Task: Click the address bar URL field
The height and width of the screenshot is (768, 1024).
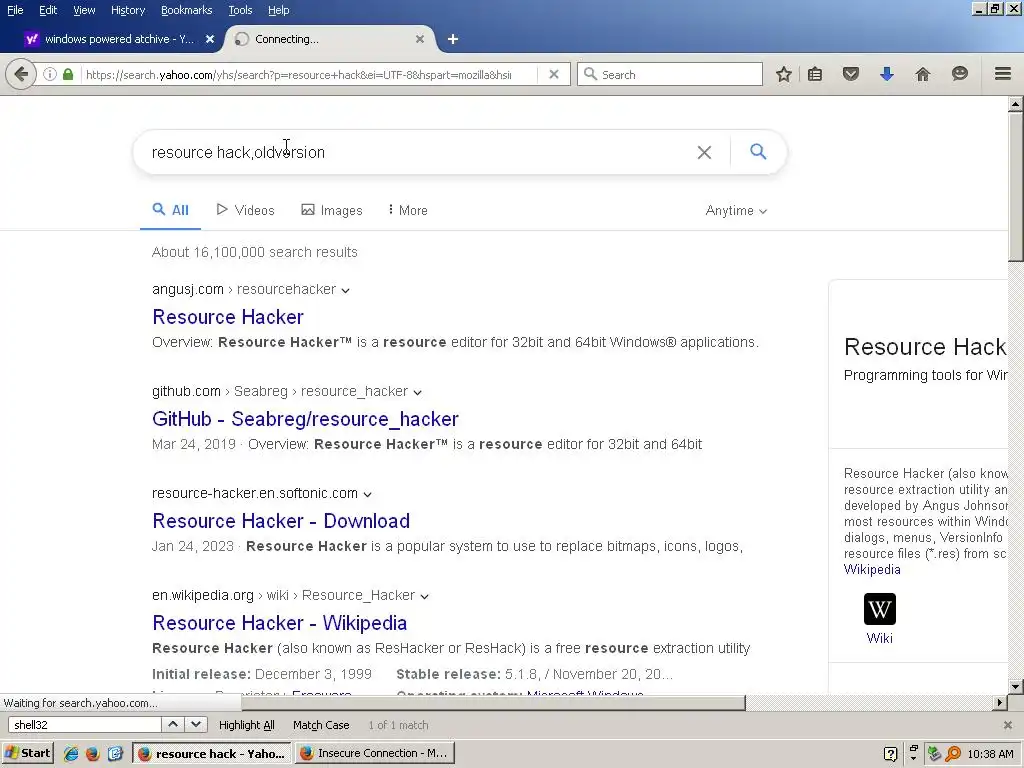Action: [x=298, y=74]
